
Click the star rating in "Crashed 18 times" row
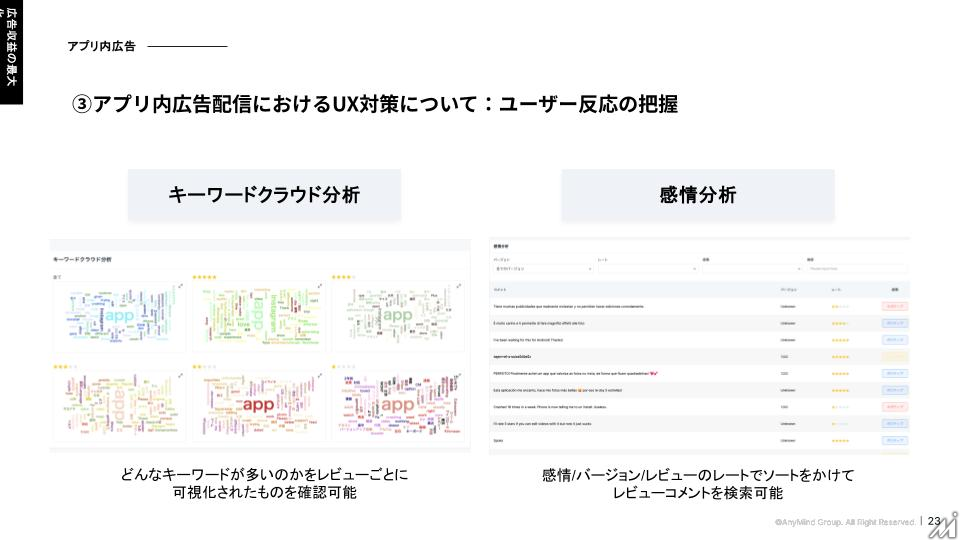point(840,407)
